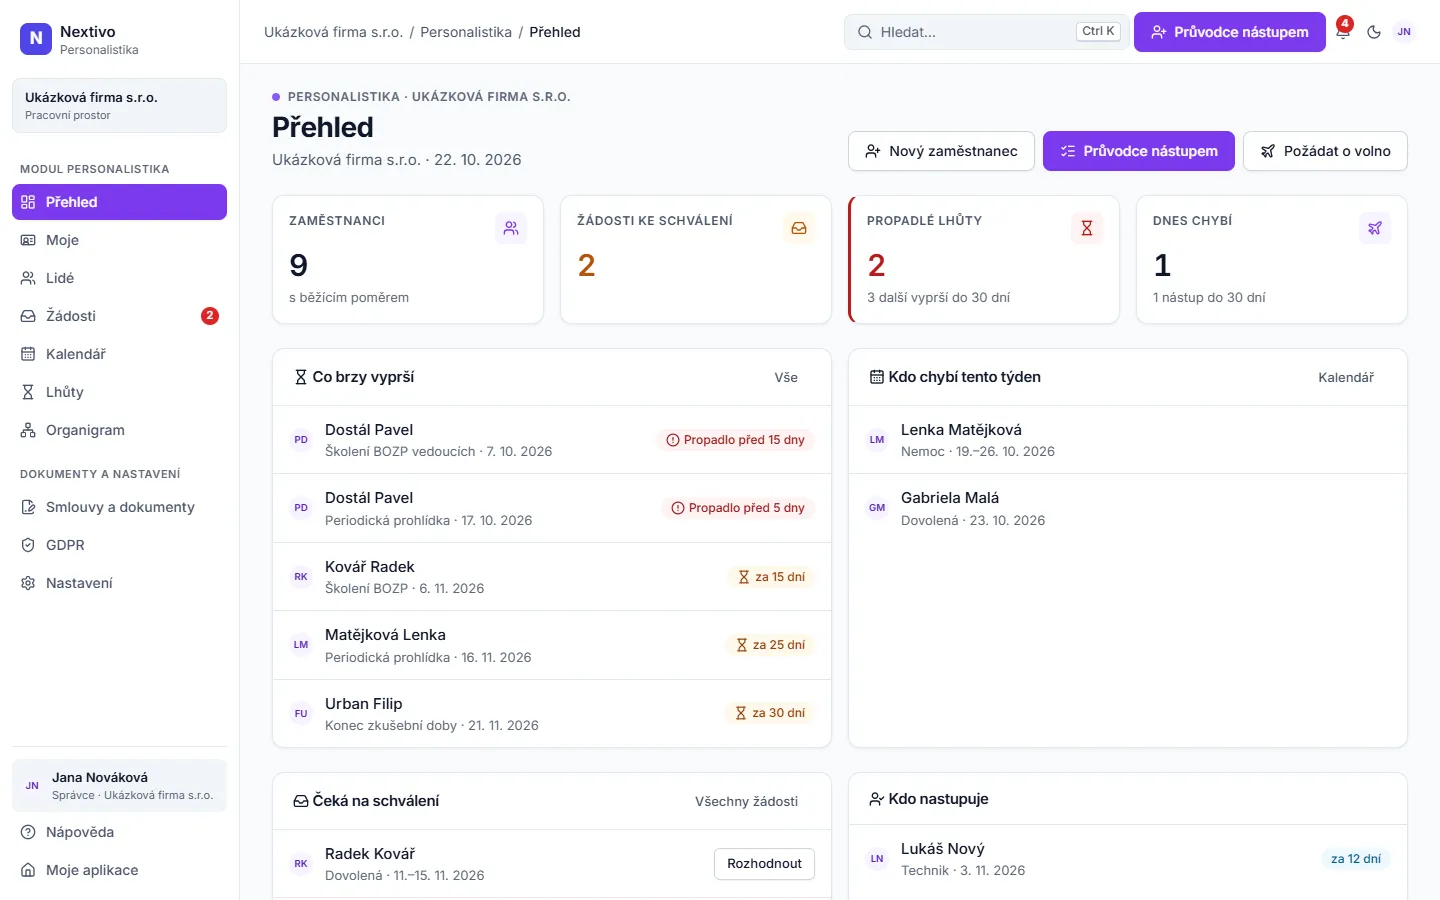Screen dimensions: 1440x900
Task: Open Kalendář link in Kdo chybí tento týden
Action: [1346, 377]
